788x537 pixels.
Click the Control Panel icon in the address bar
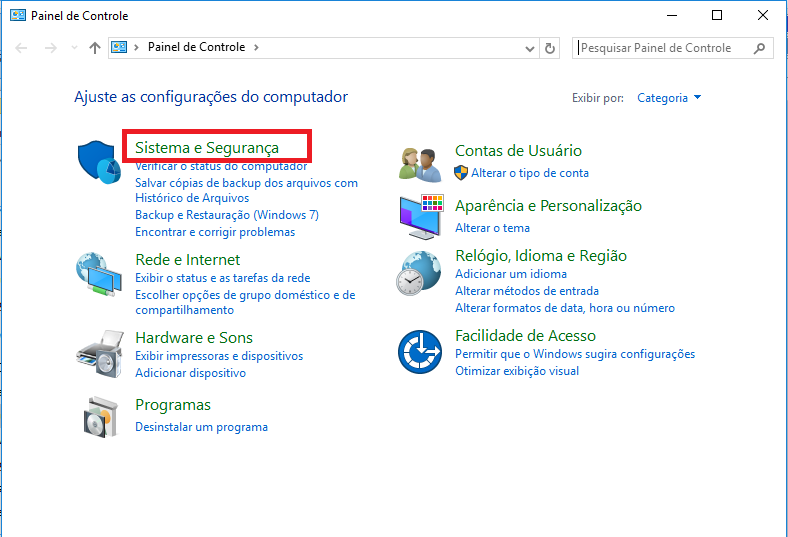tap(119, 47)
